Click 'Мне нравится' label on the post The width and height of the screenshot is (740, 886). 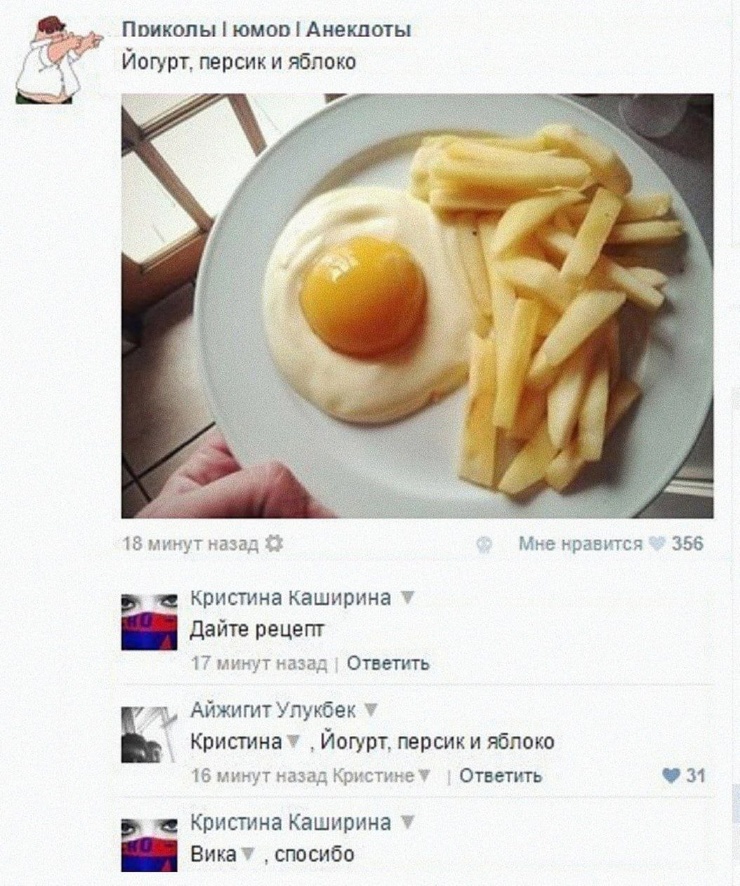(x=581, y=544)
